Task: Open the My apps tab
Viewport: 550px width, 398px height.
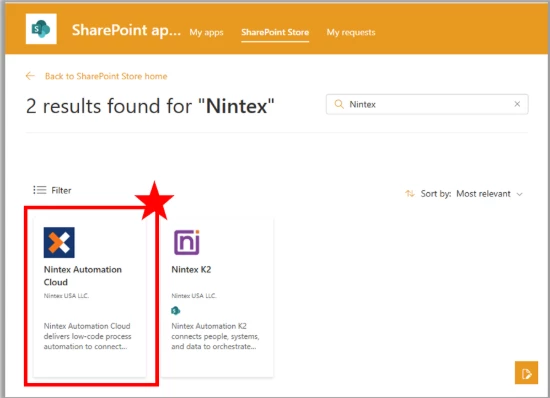Action: 206,32
